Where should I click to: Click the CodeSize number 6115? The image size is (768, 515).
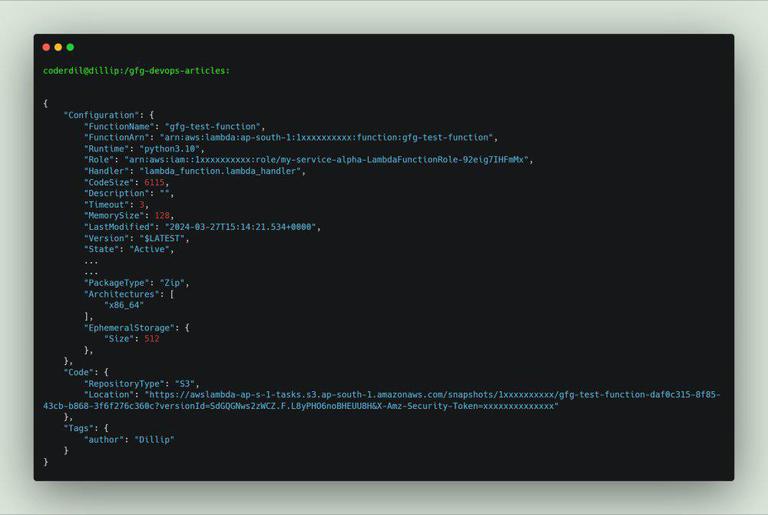(154, 182)
